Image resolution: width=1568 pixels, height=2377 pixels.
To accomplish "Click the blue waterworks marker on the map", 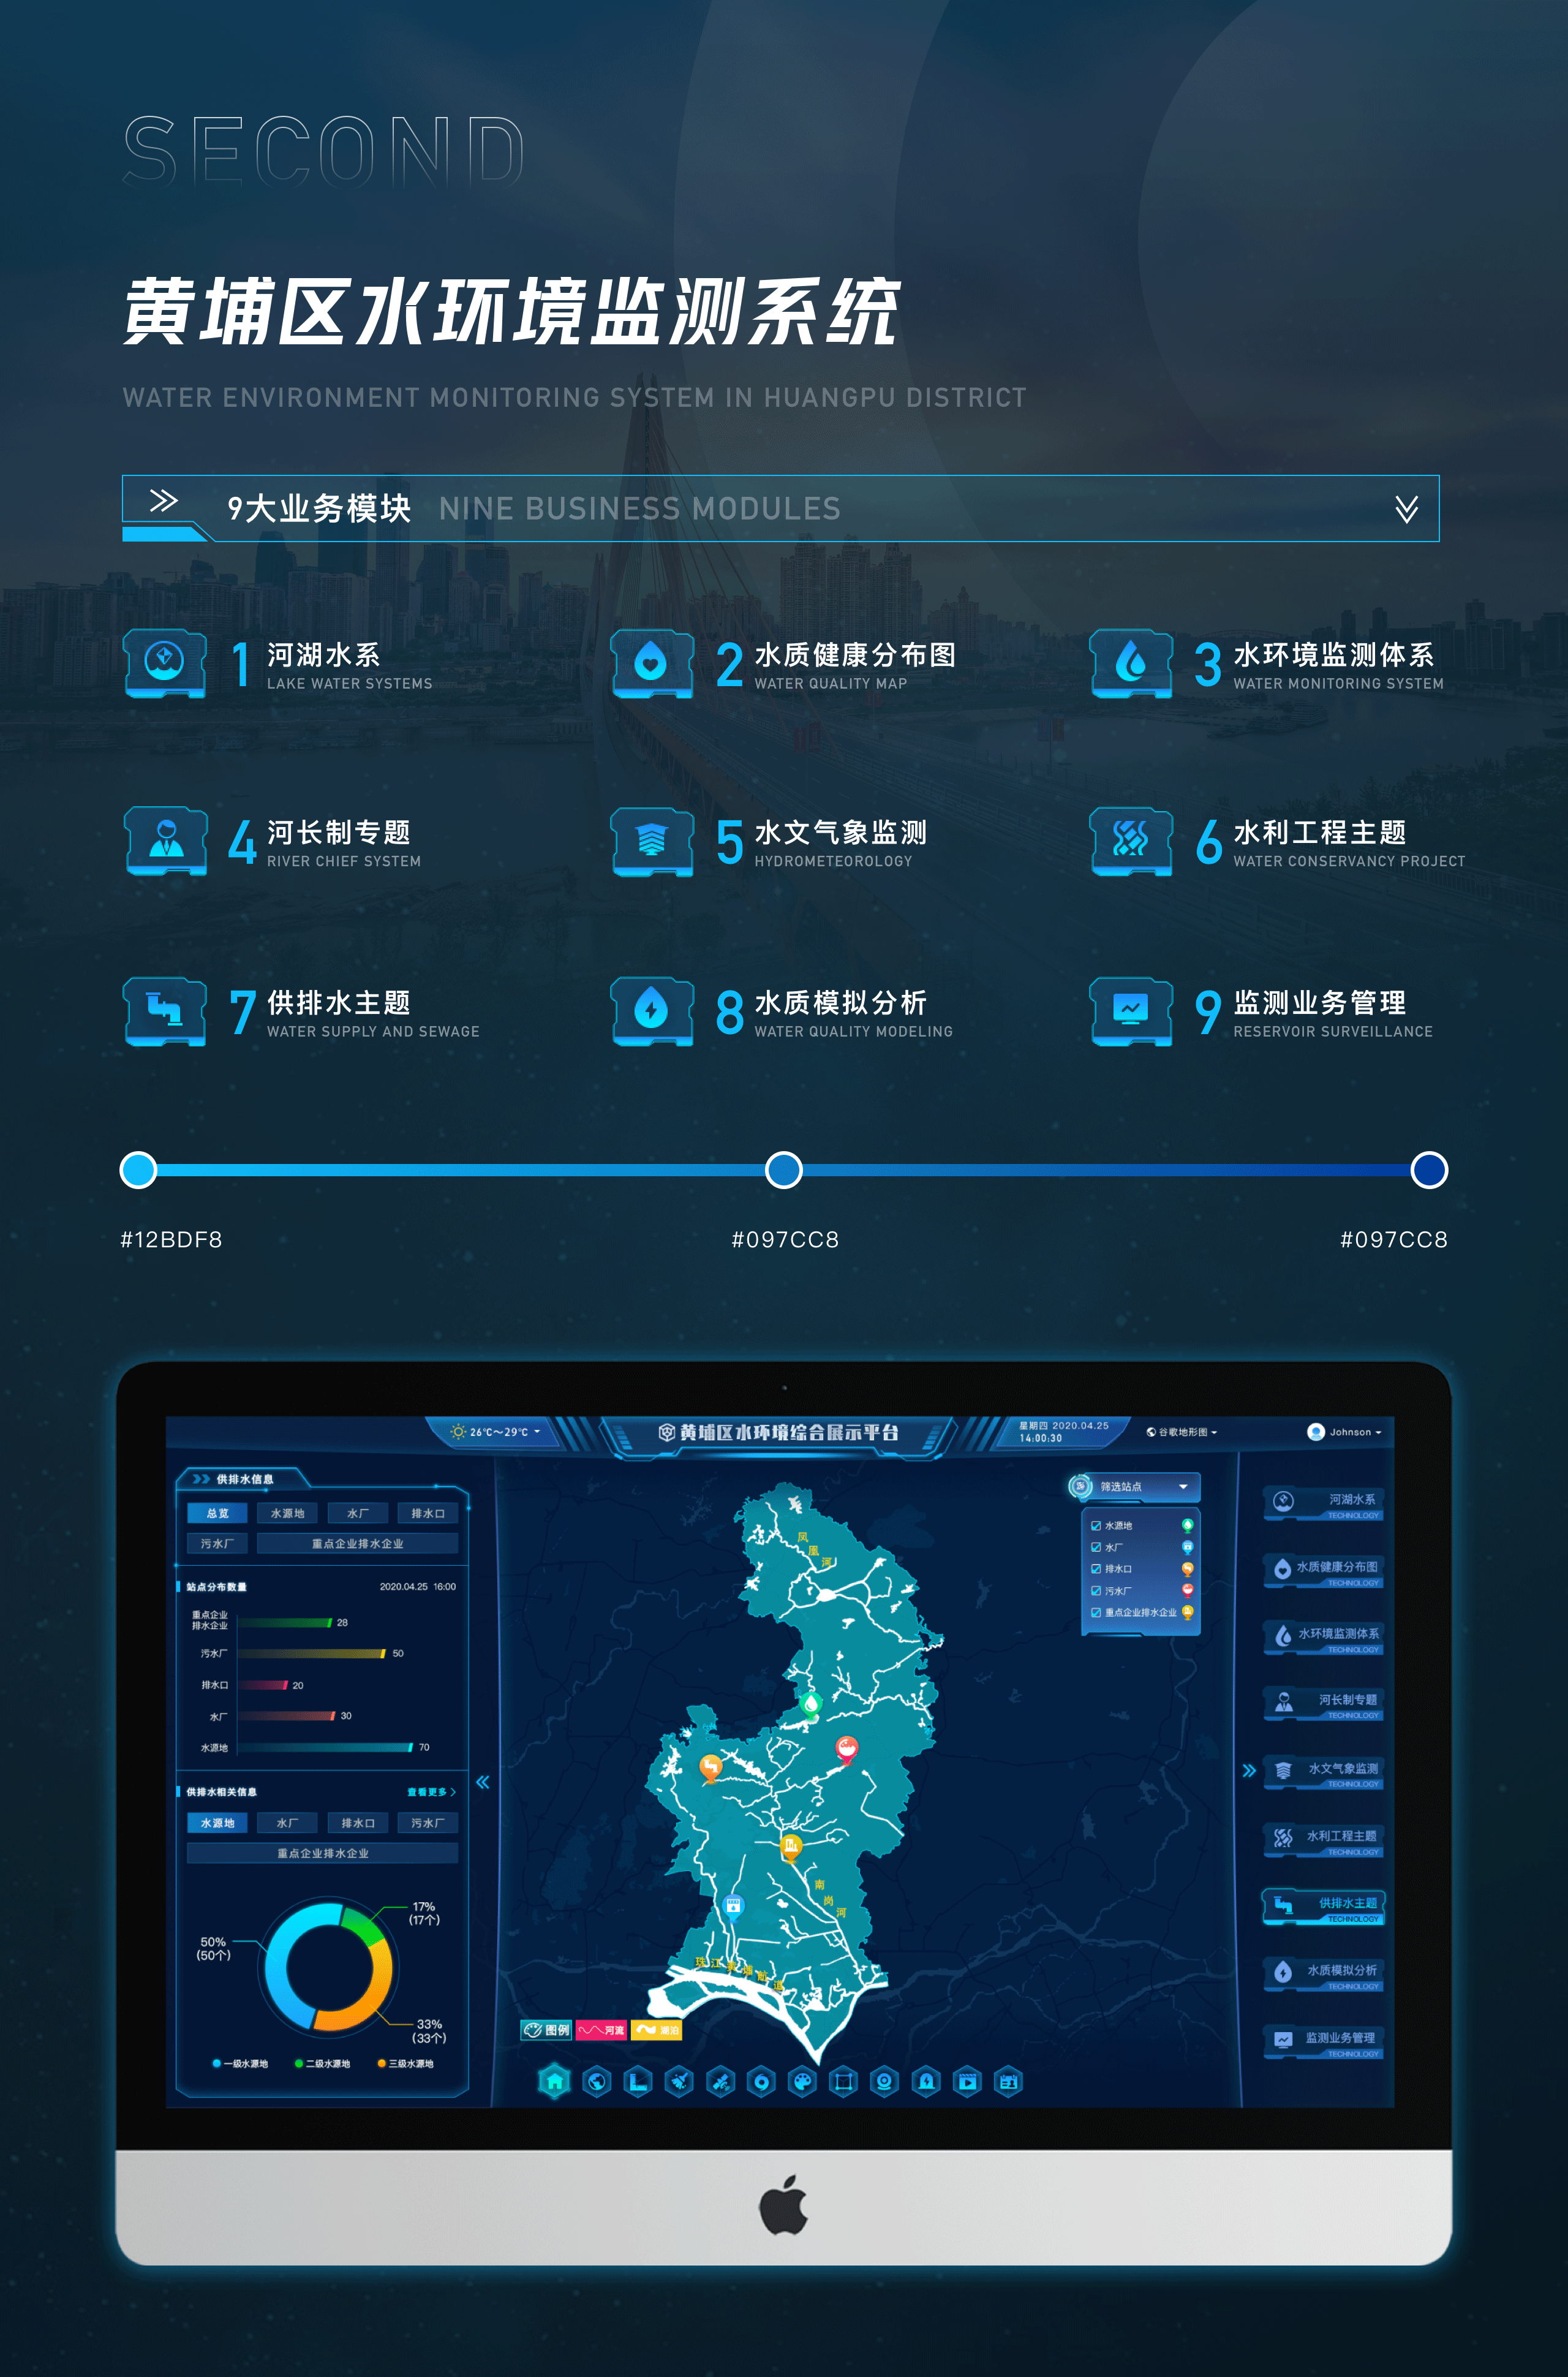I will click(733, 1907).
